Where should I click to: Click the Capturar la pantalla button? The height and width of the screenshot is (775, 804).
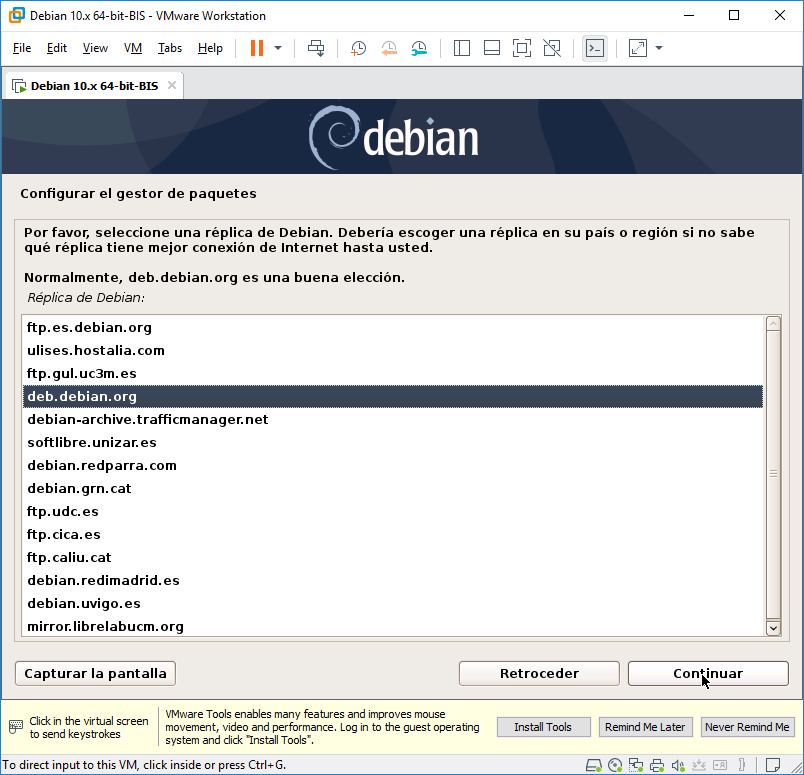coord(95,673)
